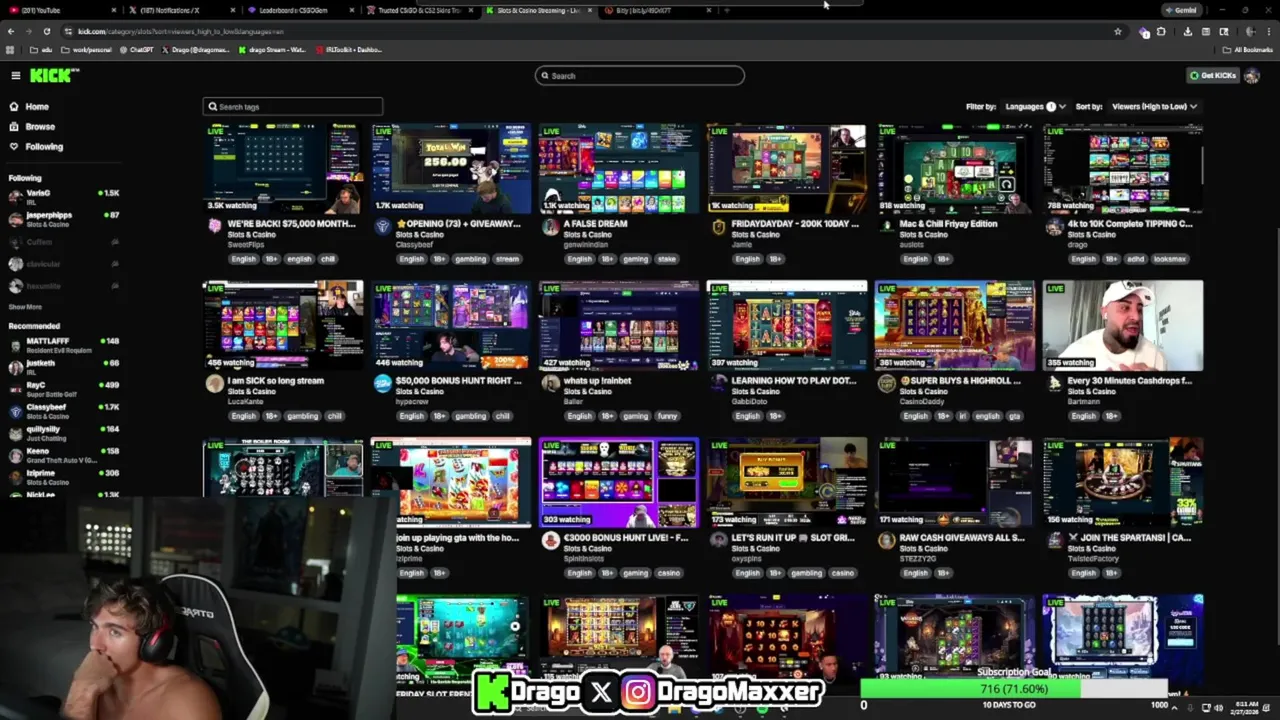Click the green KICK logo
The width and height of the screenshot is (1280, 720).
tap(53, 75)
